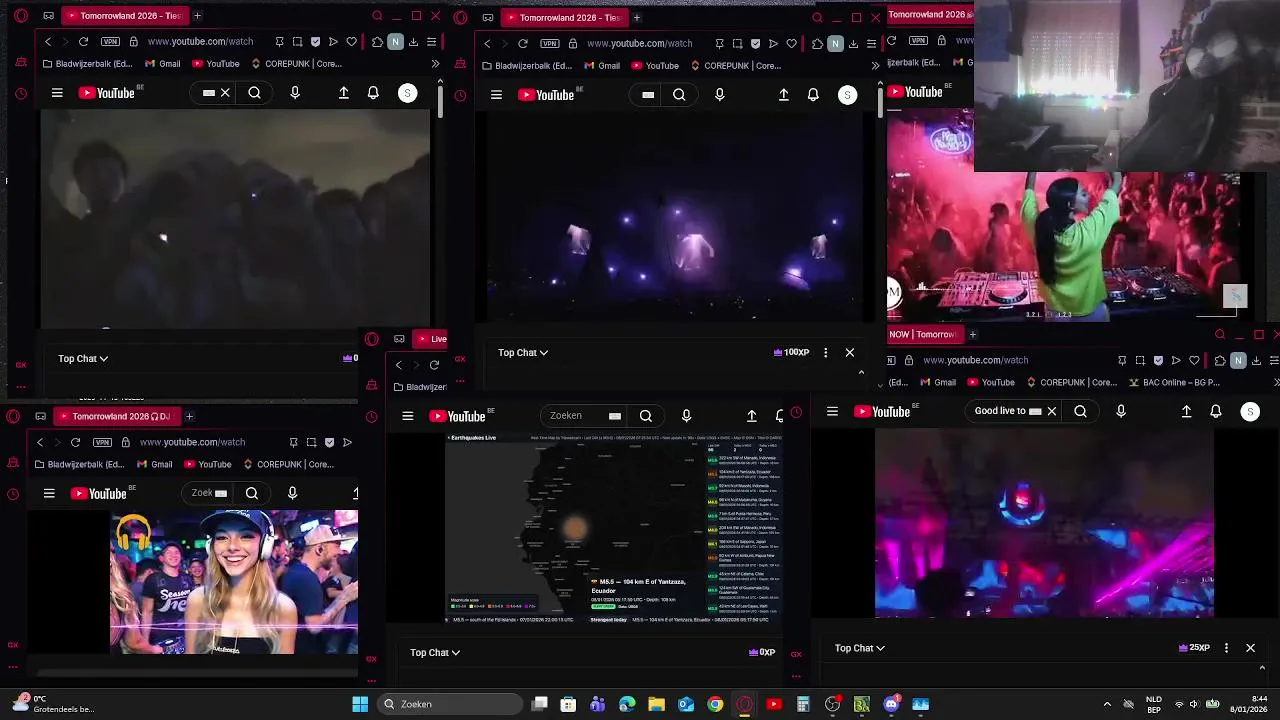Toggle VPN badge in bottom-left Opera window
Viewport: 1280px width, 720px height.
102,442
